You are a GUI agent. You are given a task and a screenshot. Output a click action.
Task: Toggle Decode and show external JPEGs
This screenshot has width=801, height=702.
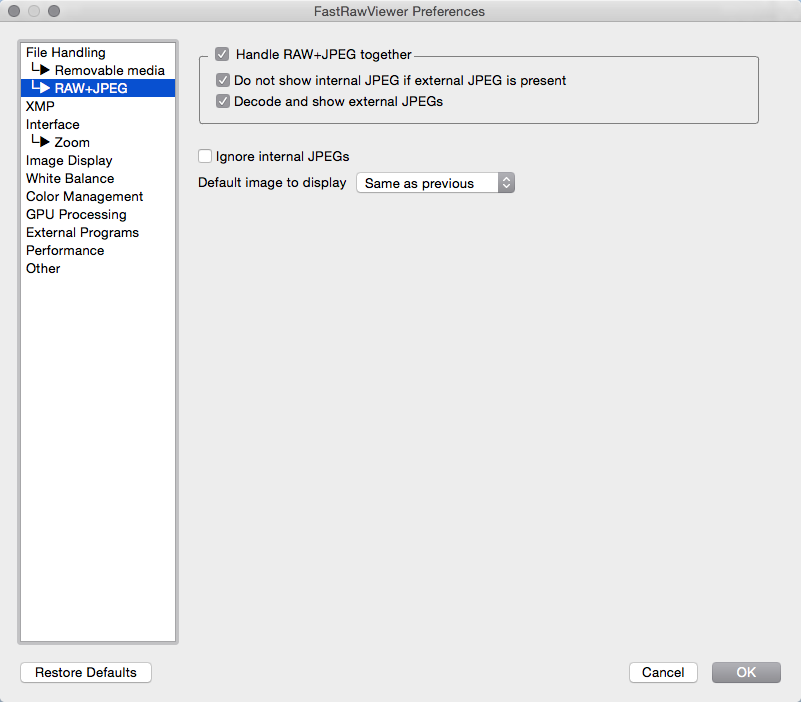(x=223, y=101)
